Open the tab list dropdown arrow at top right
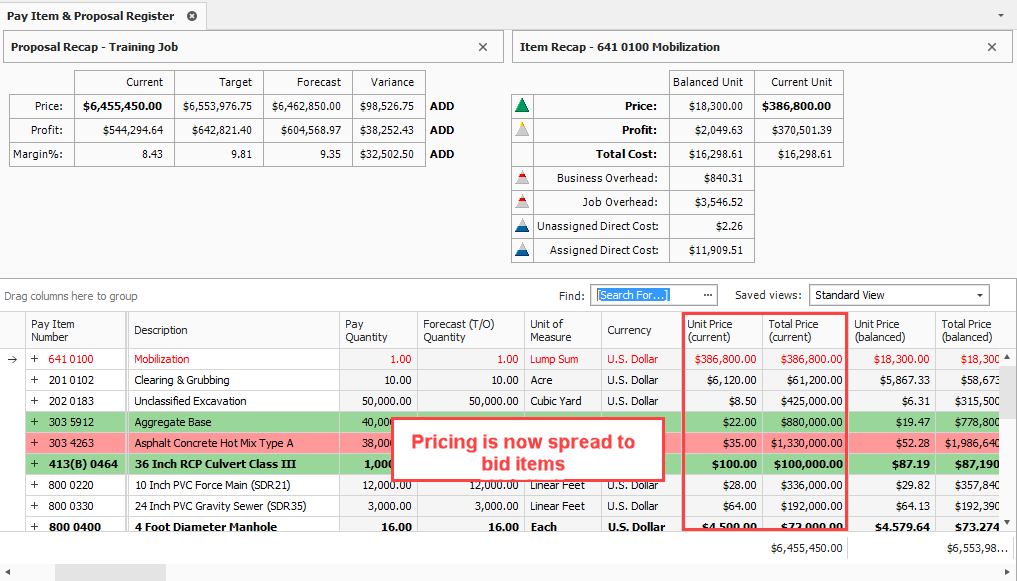The width and height of the screenshot is (1017, 581). point(1001,16)
